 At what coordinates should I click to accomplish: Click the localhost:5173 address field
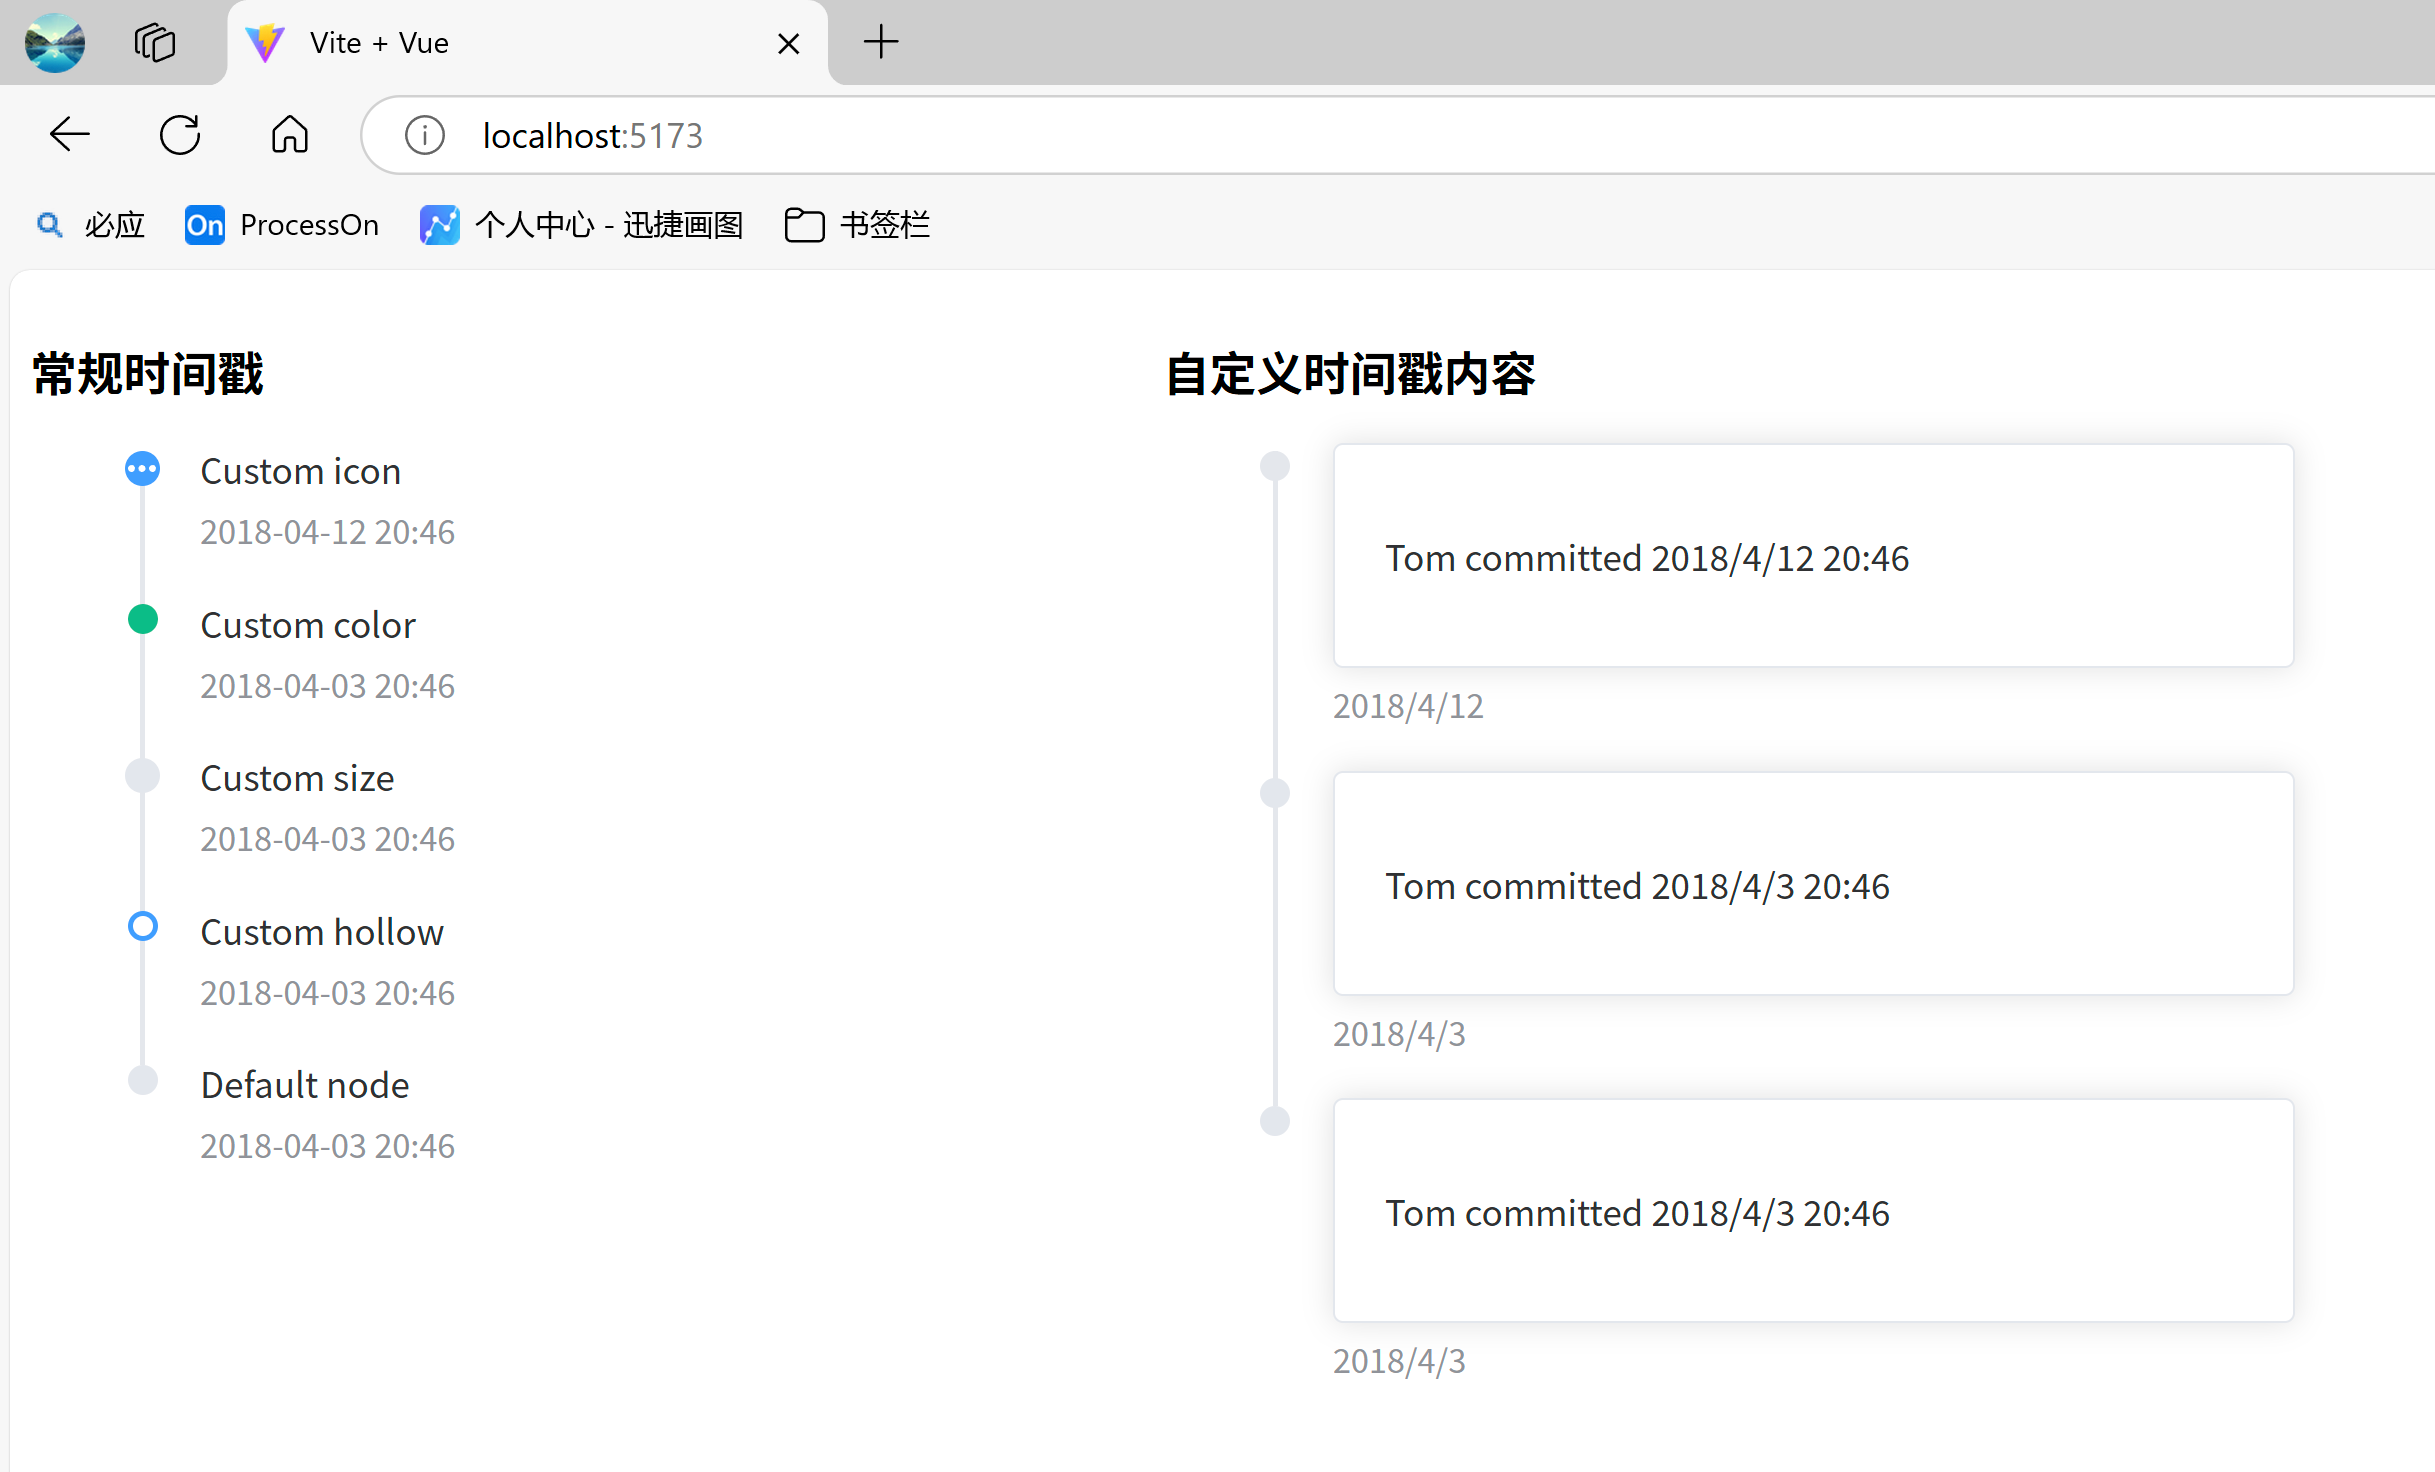pyautogui.click(x=1200, y=135)
